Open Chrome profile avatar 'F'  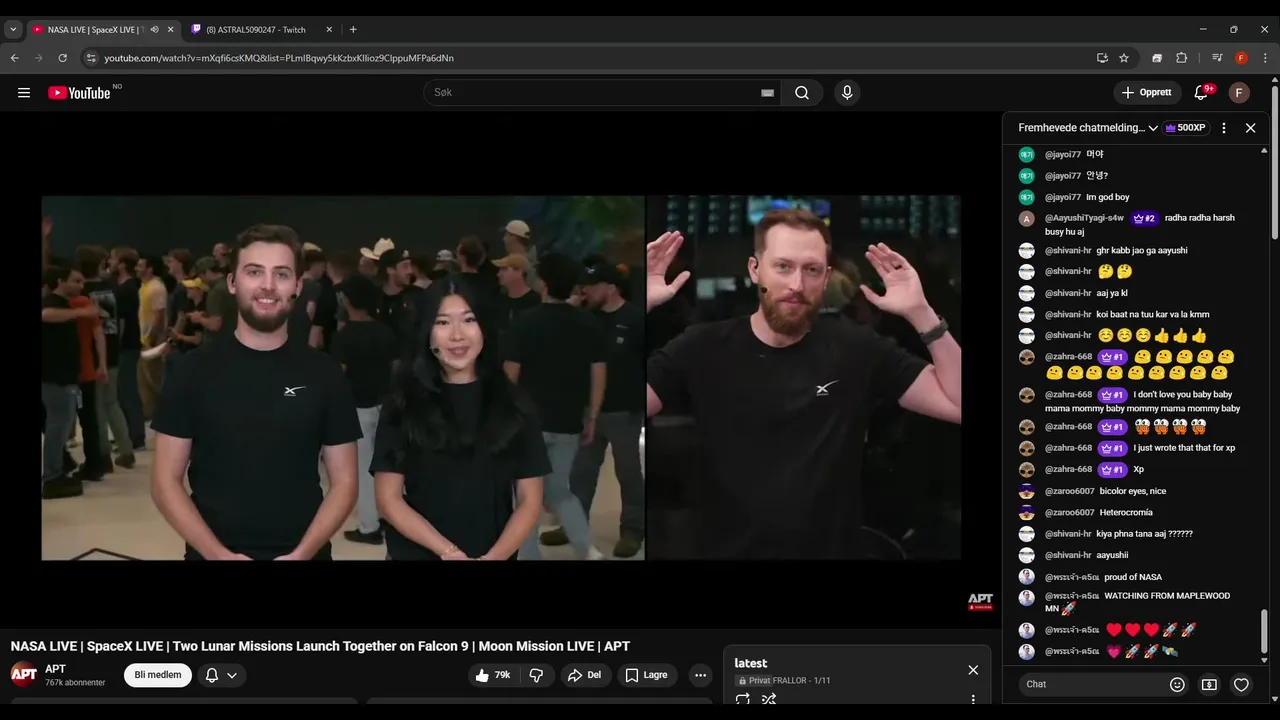coord(1241,58)
